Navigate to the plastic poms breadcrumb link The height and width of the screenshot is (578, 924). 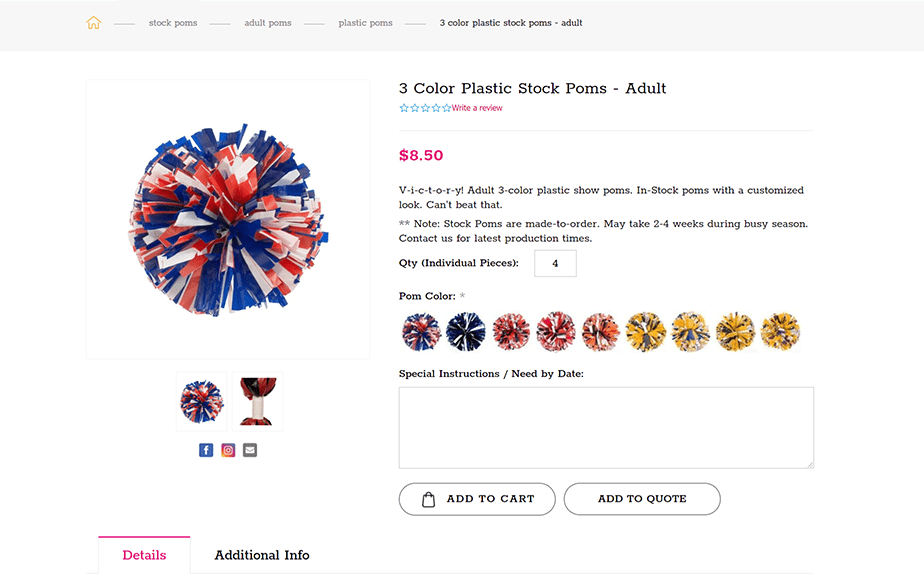(365, 22)
